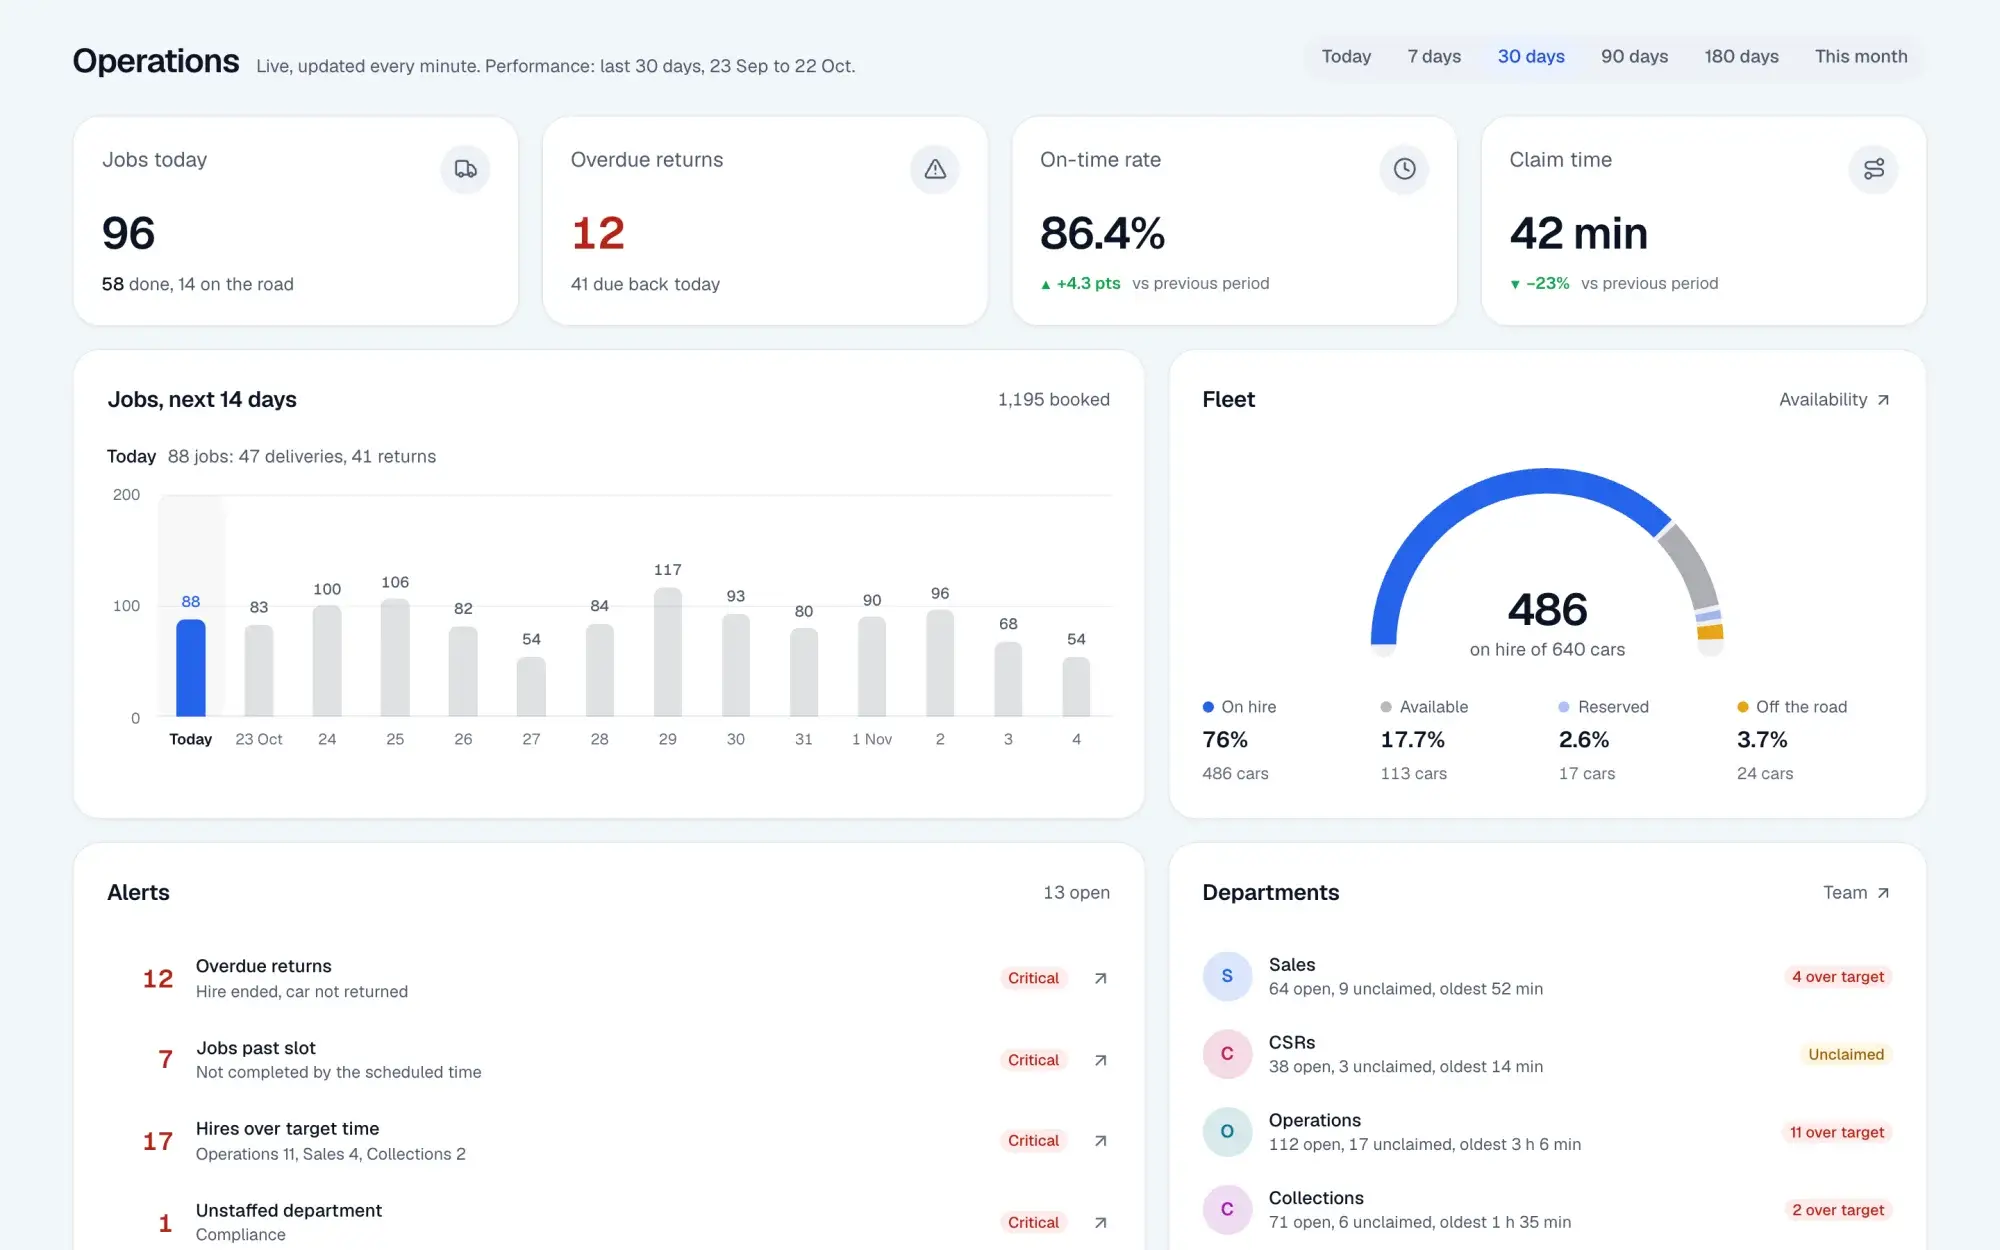The width and height of the screenshot is (2000, 1250).
Task: Open the Unstaffed department alert arrow
Action: (x=1100, y=1222)
